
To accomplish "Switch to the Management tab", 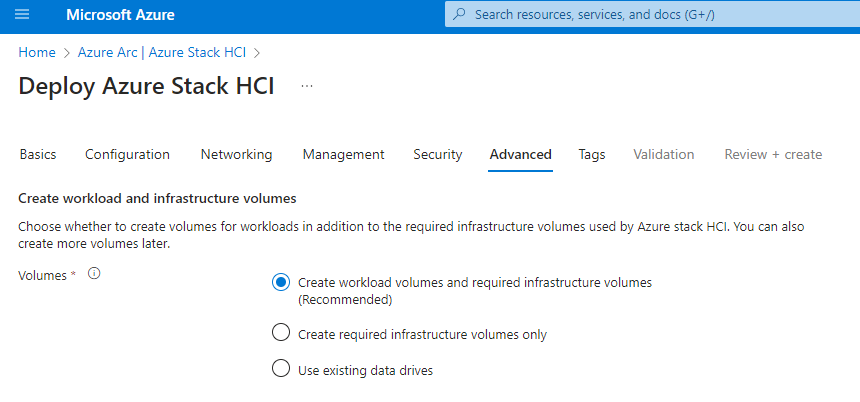I will 343,154.
